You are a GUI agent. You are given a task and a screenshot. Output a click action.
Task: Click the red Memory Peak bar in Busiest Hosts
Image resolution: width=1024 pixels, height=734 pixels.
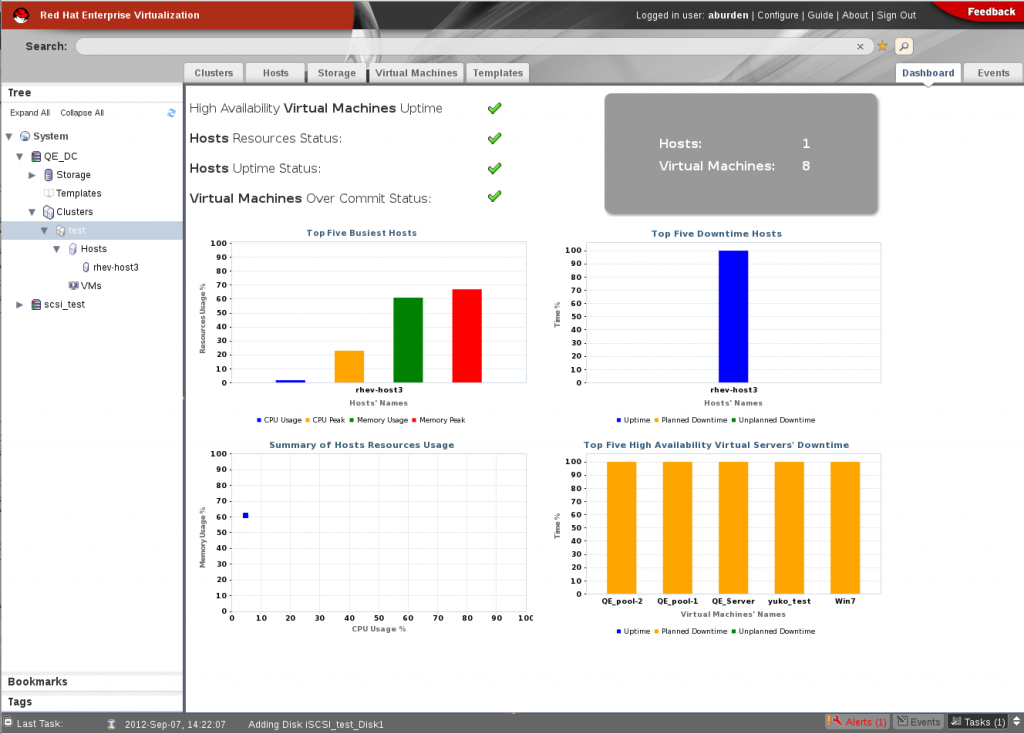coord(467,336)
